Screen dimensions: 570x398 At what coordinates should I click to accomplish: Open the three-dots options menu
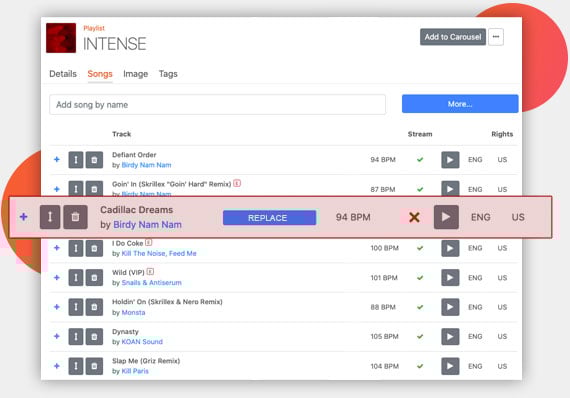496,37
